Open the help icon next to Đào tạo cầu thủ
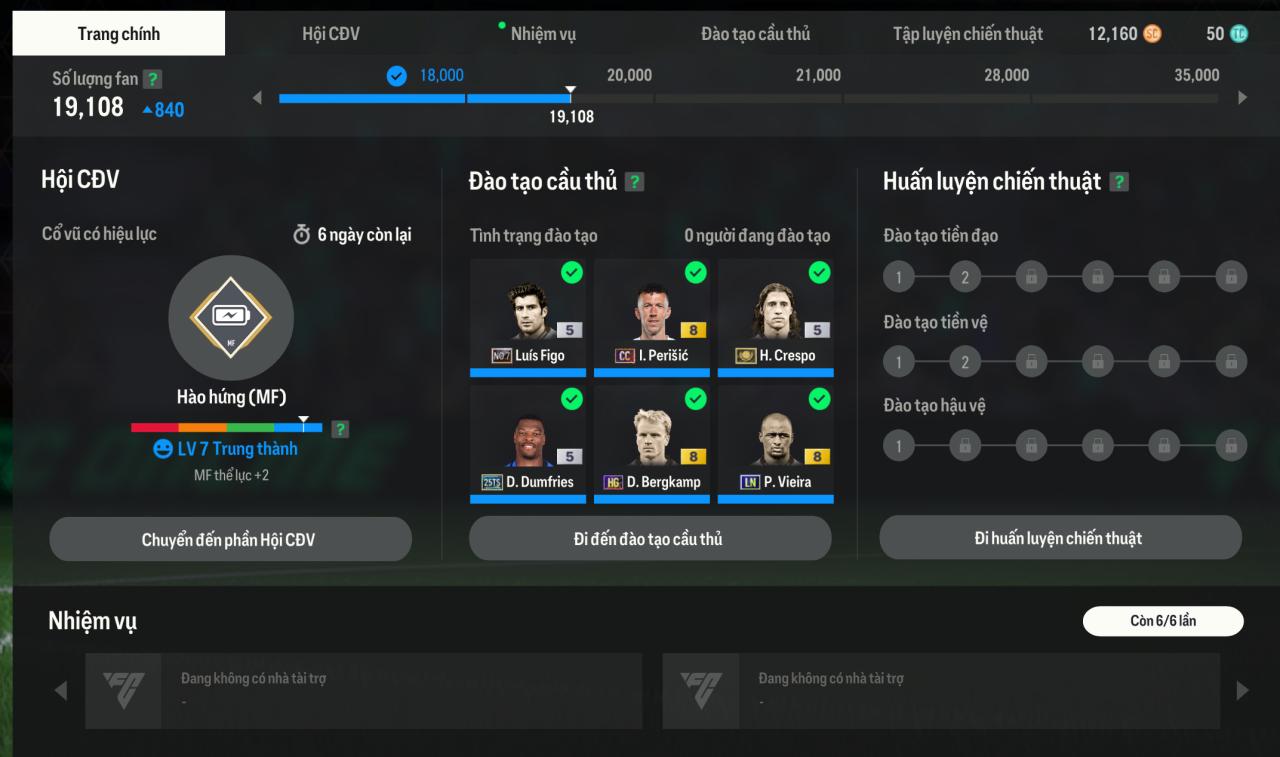The width and height of the screenshot is (1280, 757). 634,182
